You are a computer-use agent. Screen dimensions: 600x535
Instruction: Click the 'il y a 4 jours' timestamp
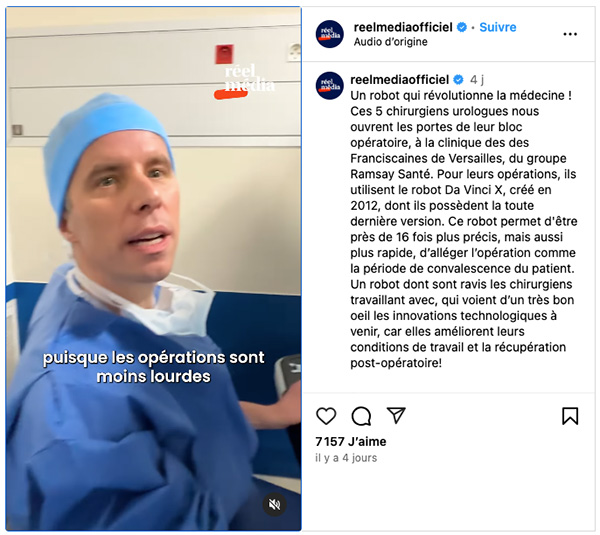346,458
